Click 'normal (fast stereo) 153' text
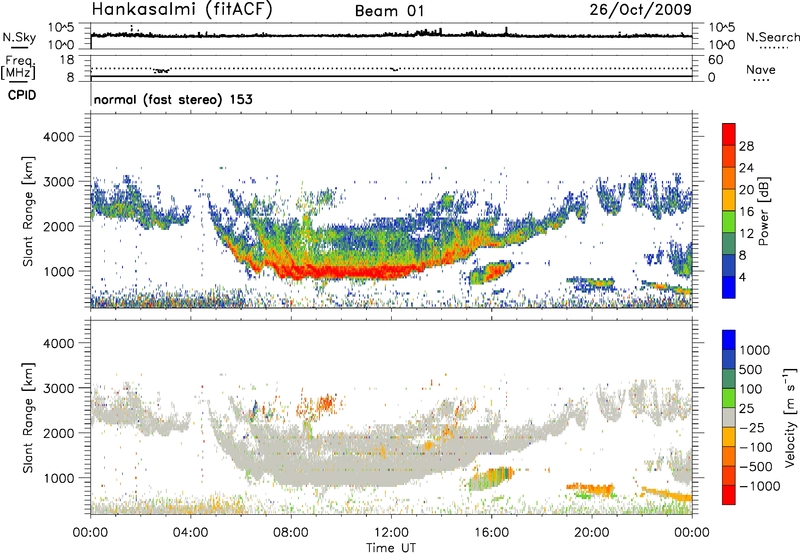Screen dimensions: 800x554 click(x=173, y=99)
